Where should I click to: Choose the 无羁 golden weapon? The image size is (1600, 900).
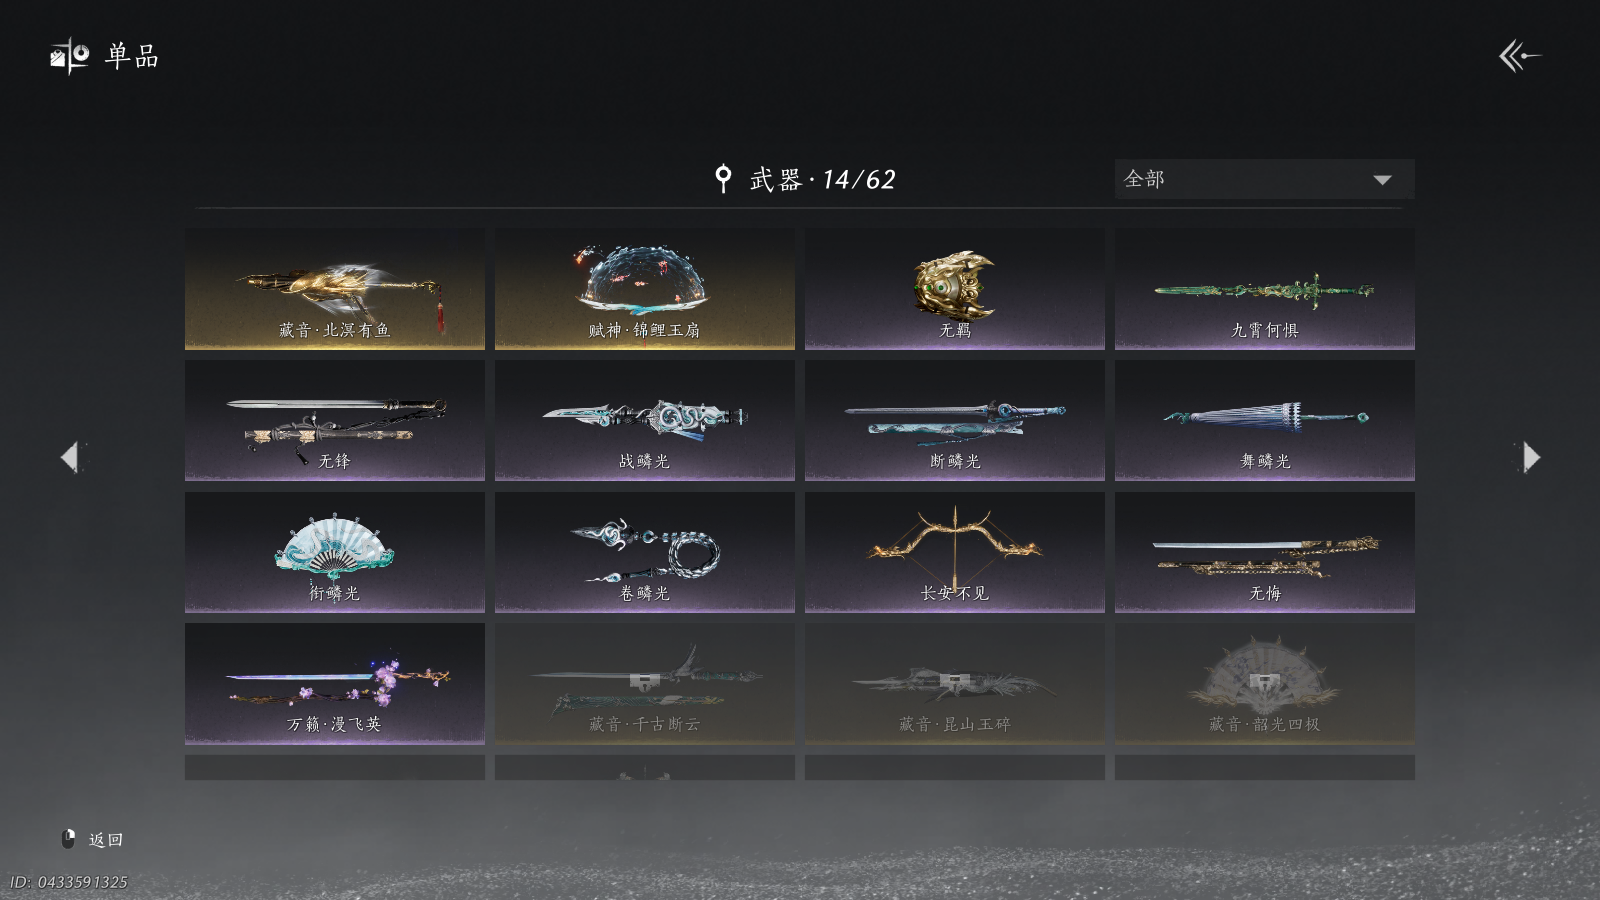pyautogui.click(x=955, y=289)
